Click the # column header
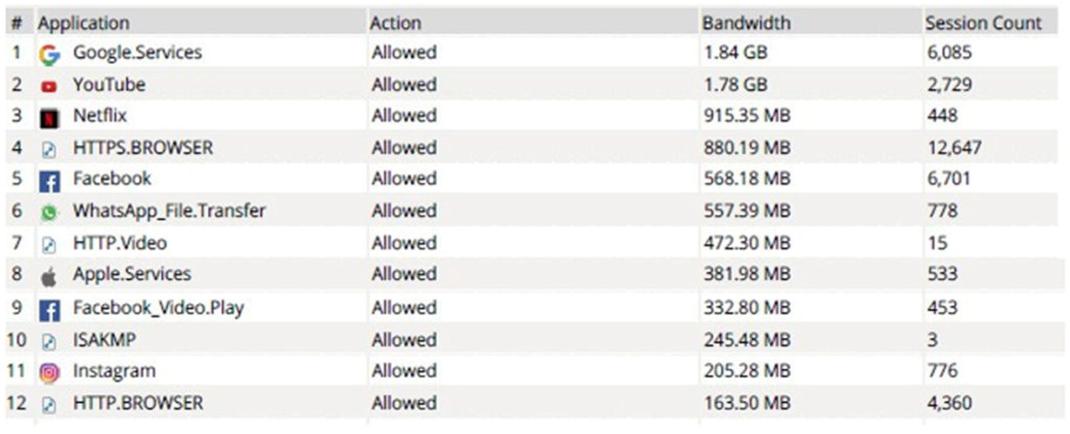 pyautogui.click(x=16, y=22)
